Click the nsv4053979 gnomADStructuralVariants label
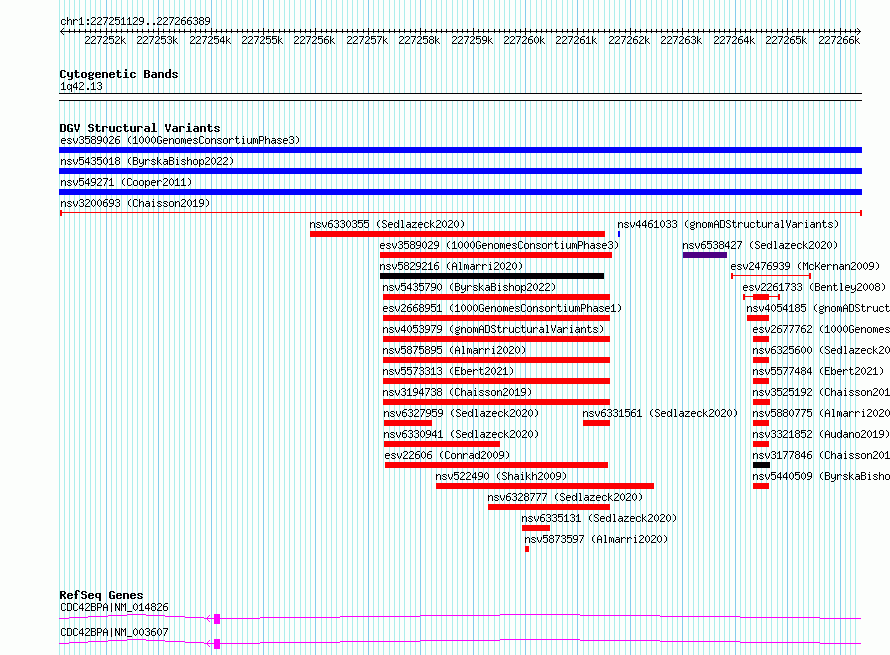Viewport: 890px width, 655px height. pyautogui.click(x=493, y=329)
